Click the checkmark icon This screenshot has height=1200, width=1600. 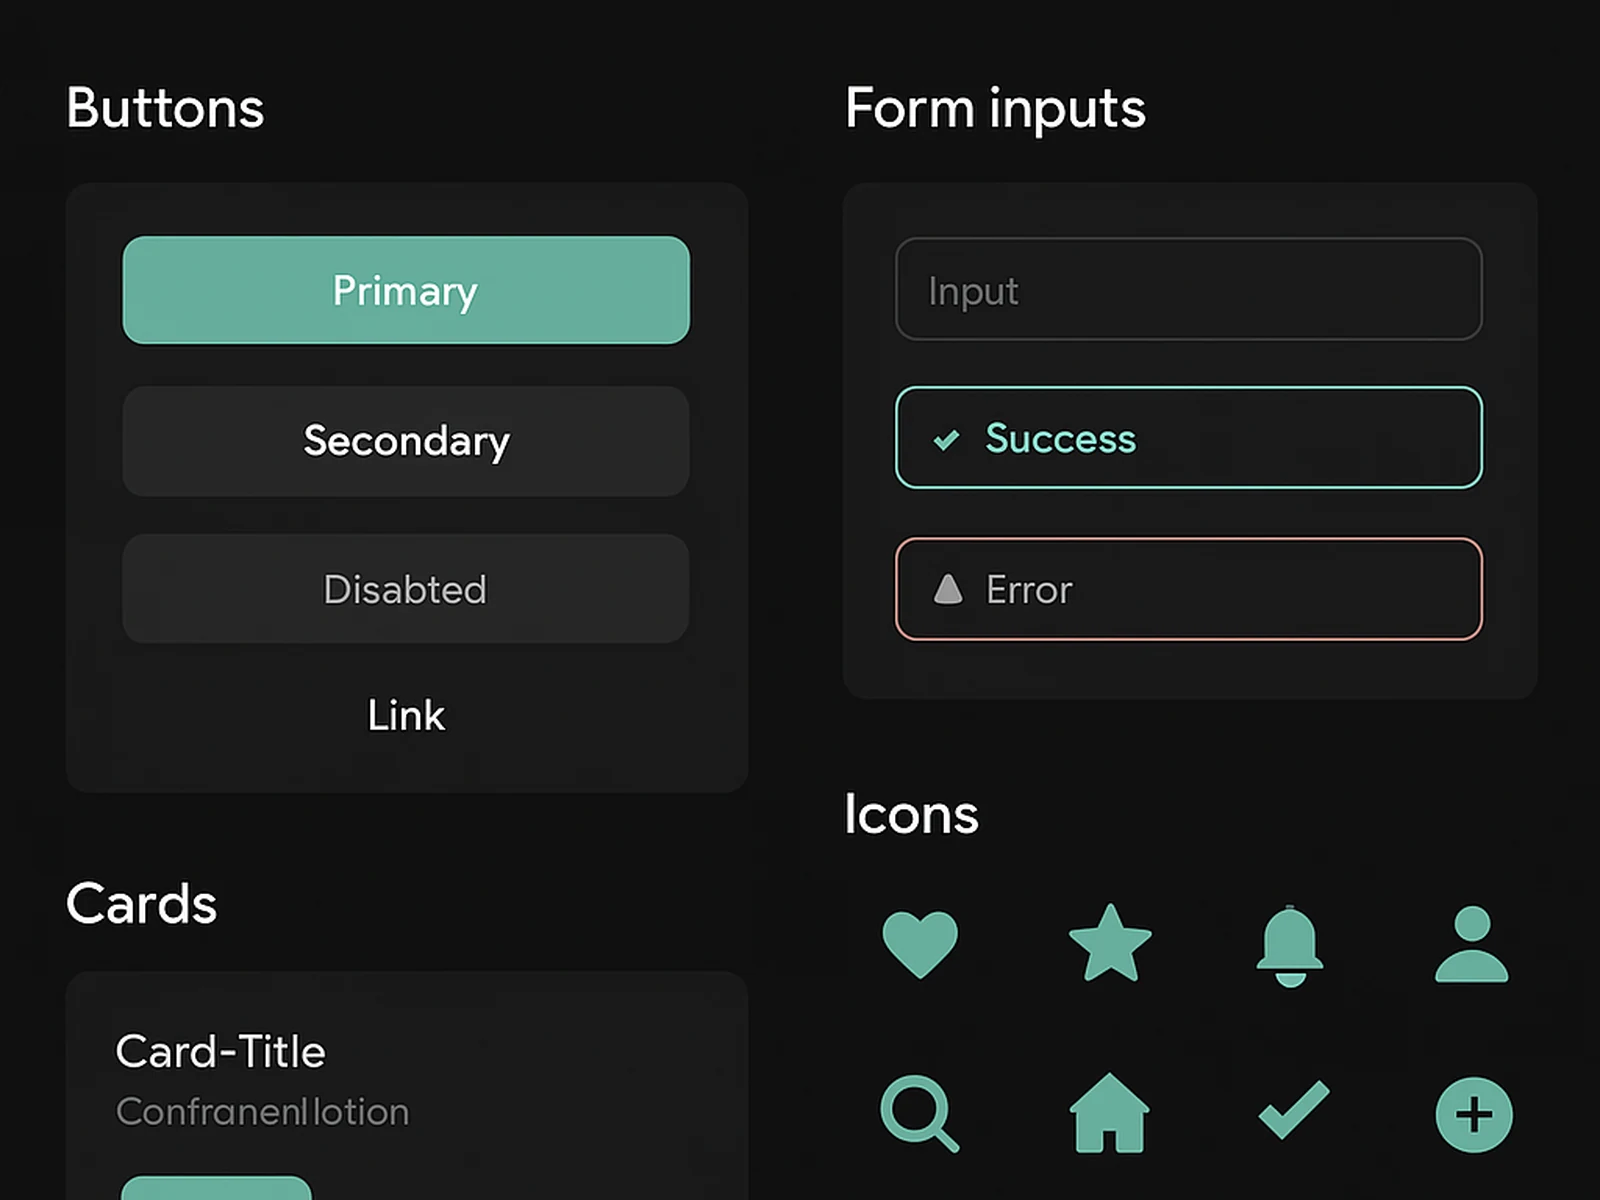(x=1291, y=1110)
